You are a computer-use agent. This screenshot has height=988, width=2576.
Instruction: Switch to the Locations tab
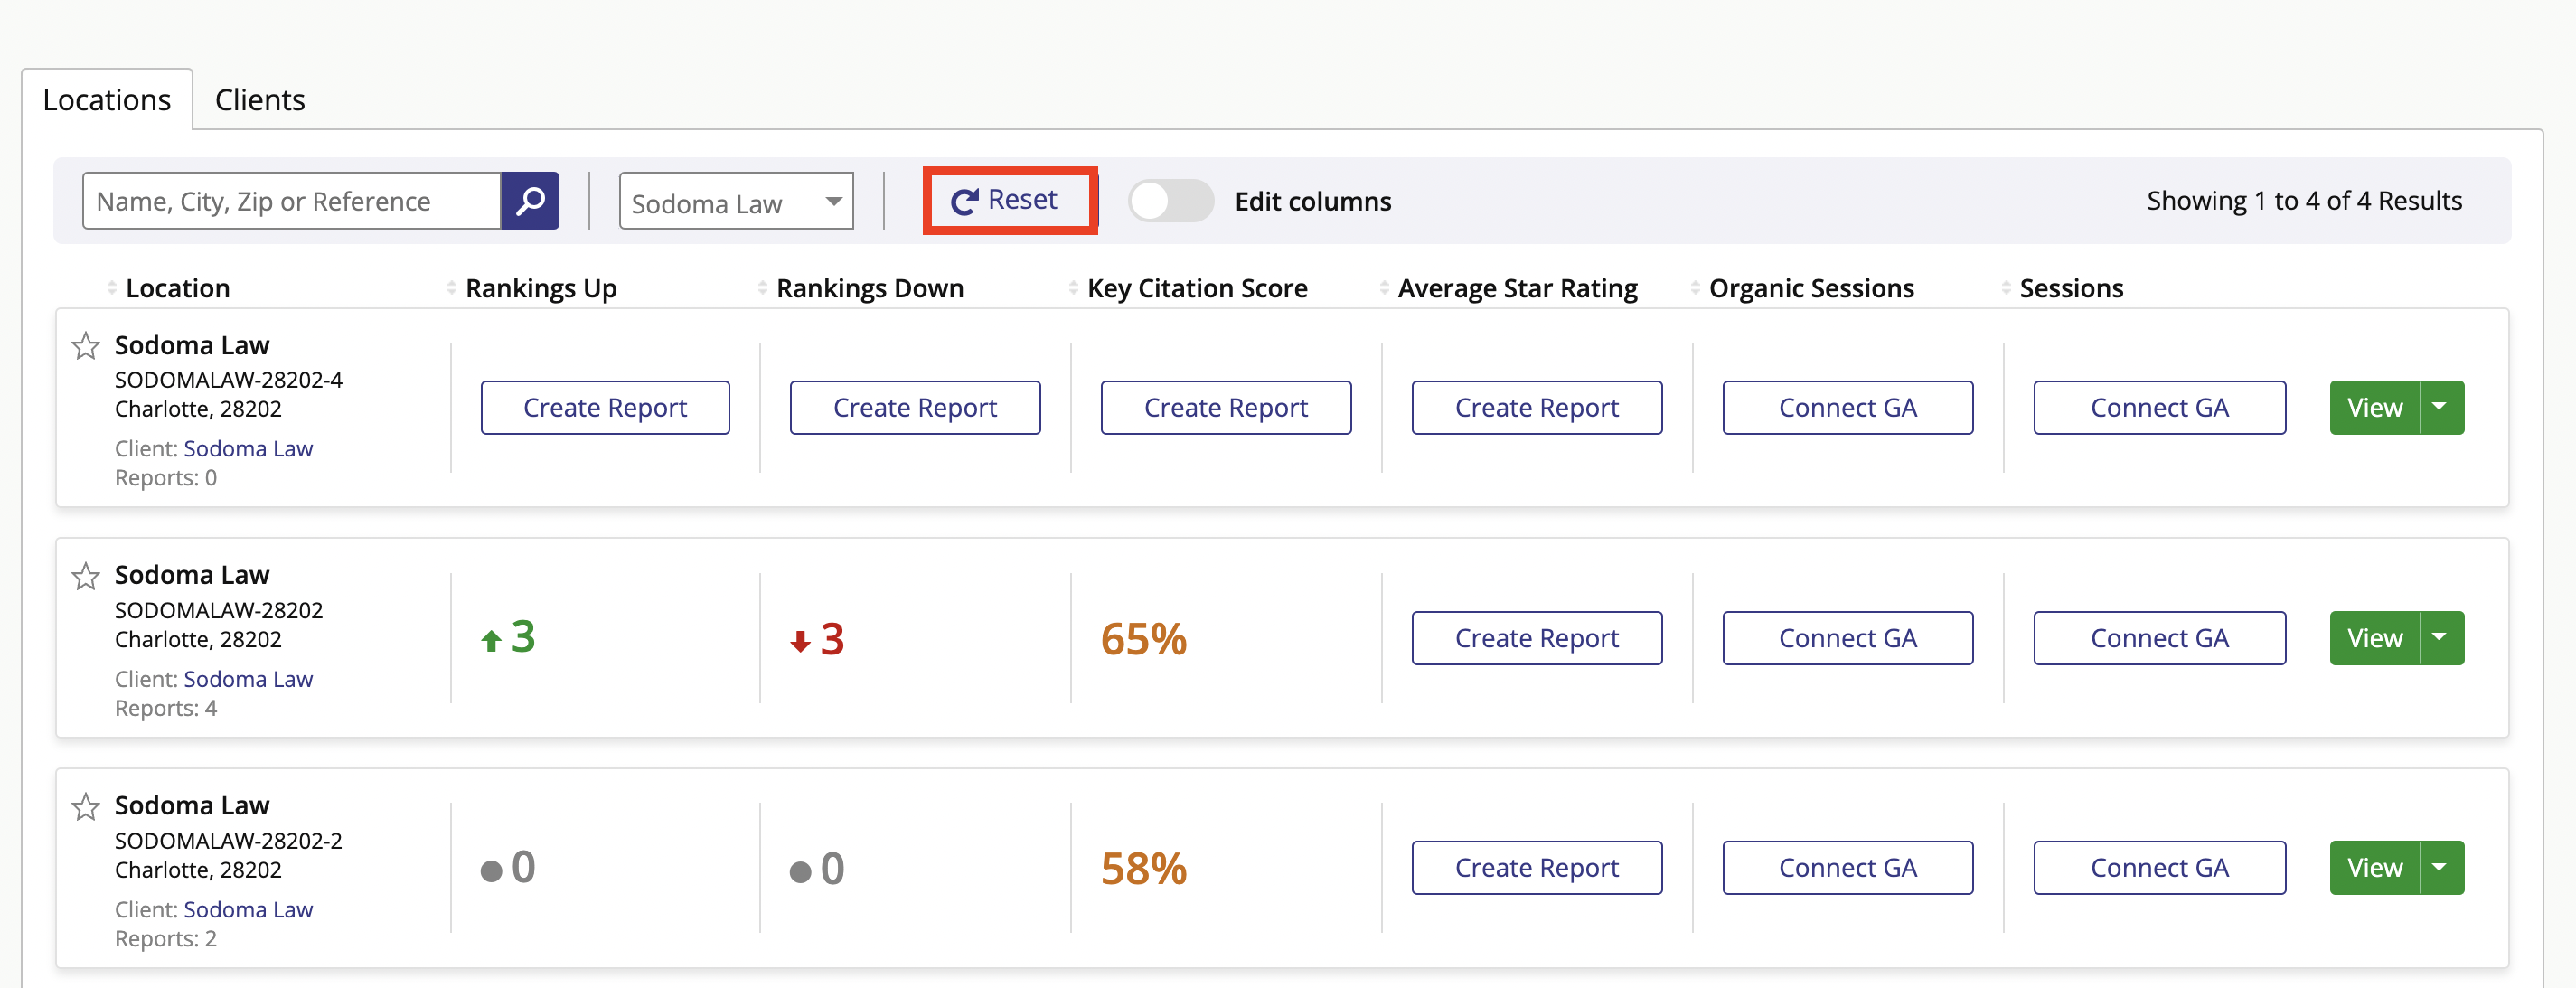click(107, 99)
